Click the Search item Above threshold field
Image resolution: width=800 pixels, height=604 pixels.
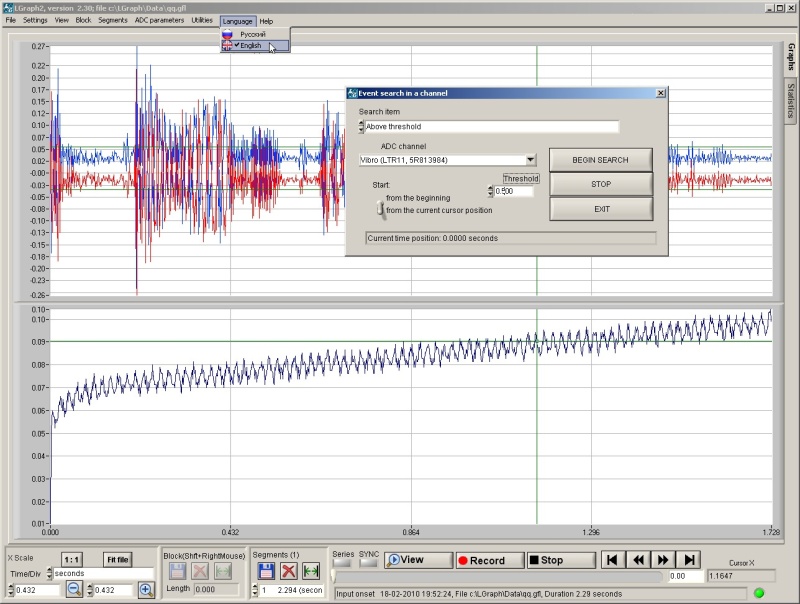click(492, 127)
